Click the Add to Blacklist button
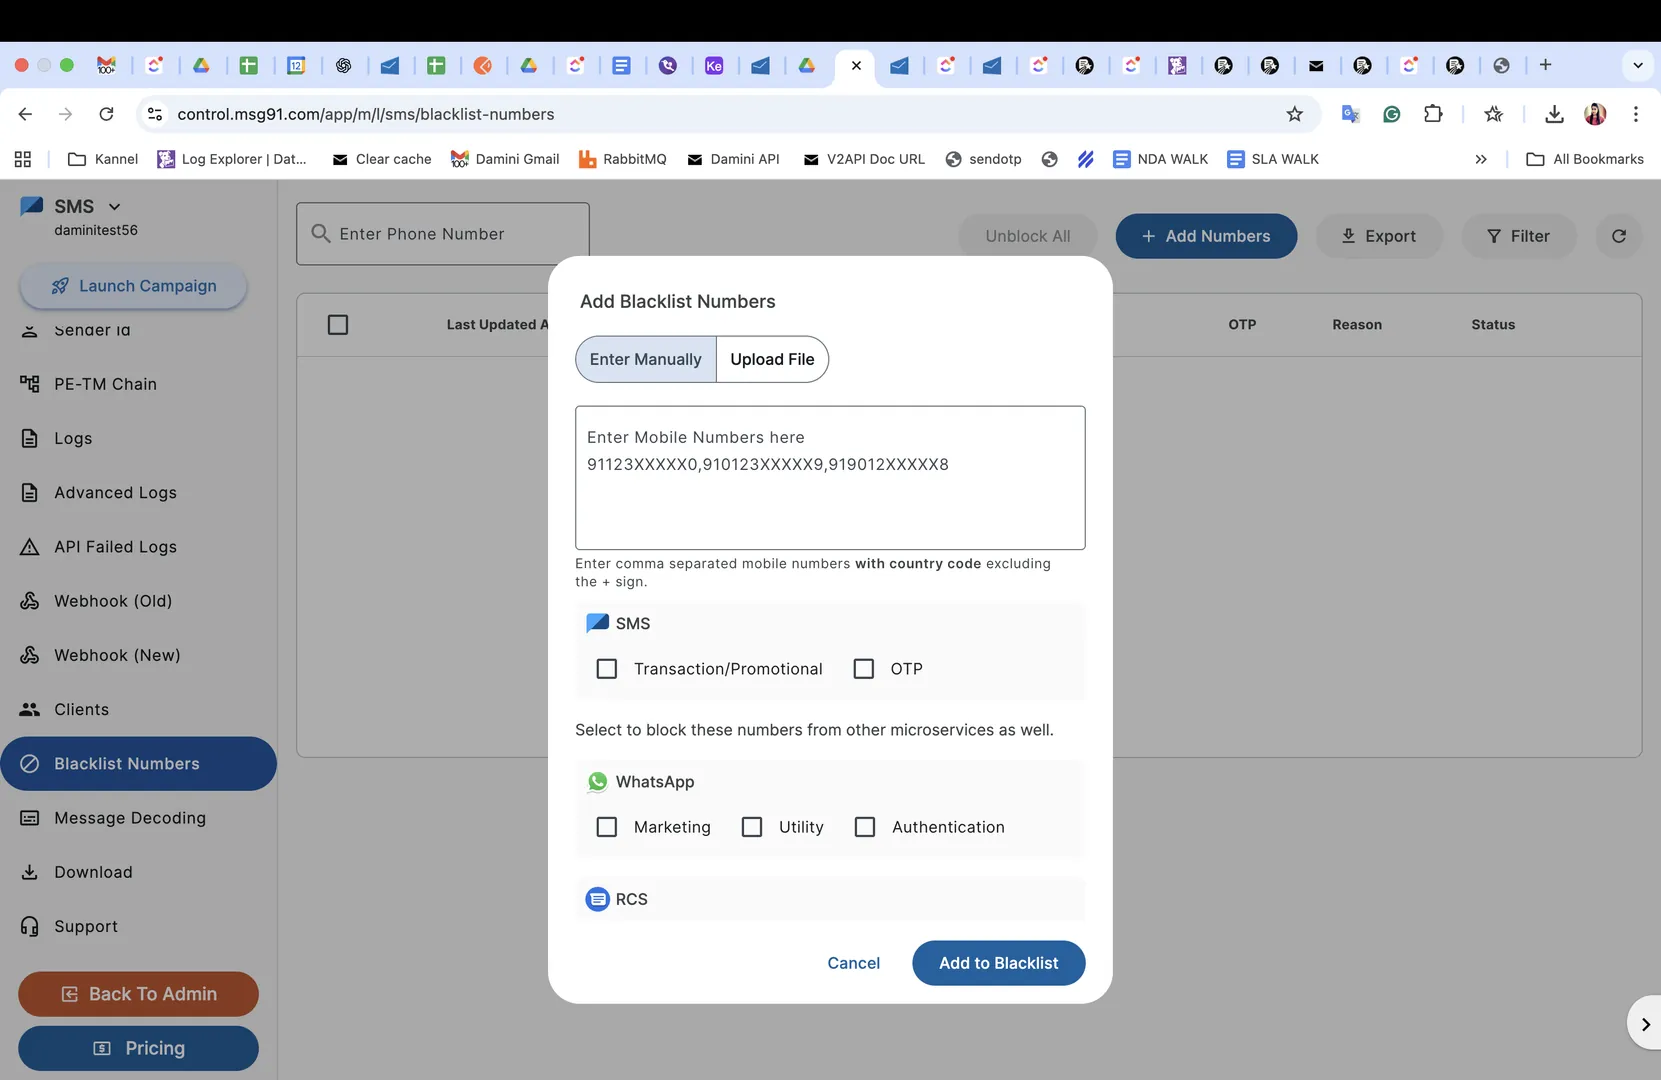This screenshot has width=1661, height=1080. (998, 963)
